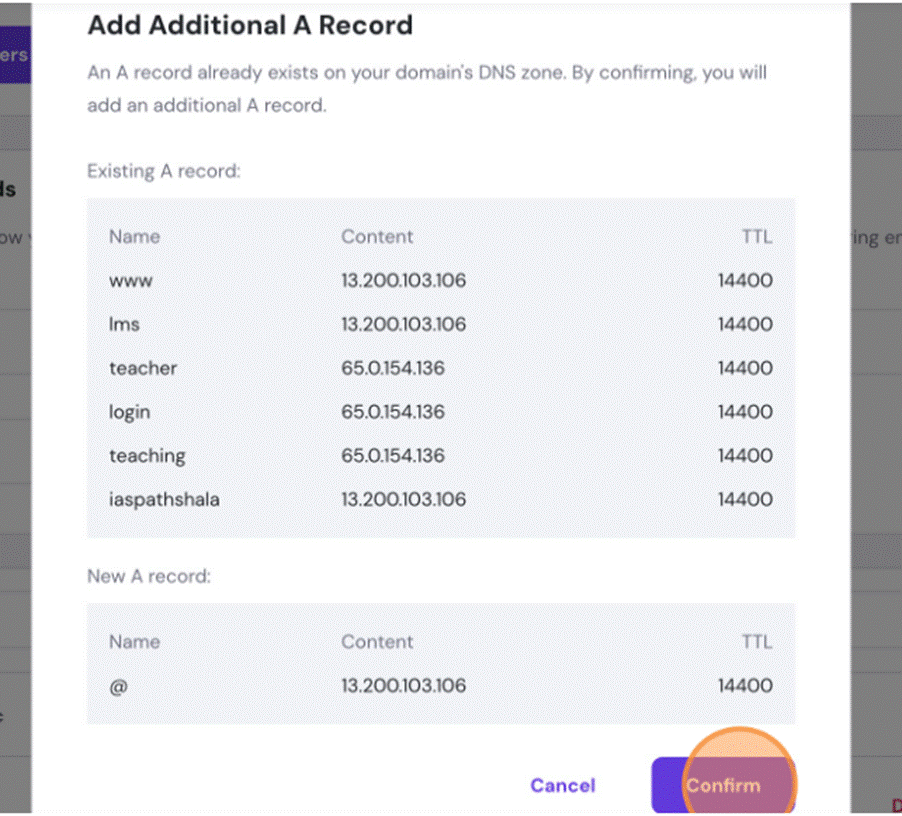Select the login record name
The height and width of the screenshot is (816, 902).
(x=129, y=412)
